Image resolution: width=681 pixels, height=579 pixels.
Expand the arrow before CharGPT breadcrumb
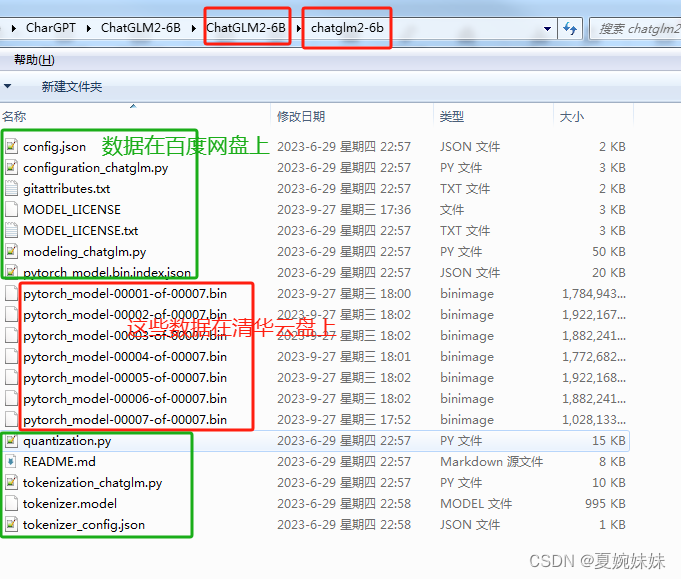click(14, 28)
